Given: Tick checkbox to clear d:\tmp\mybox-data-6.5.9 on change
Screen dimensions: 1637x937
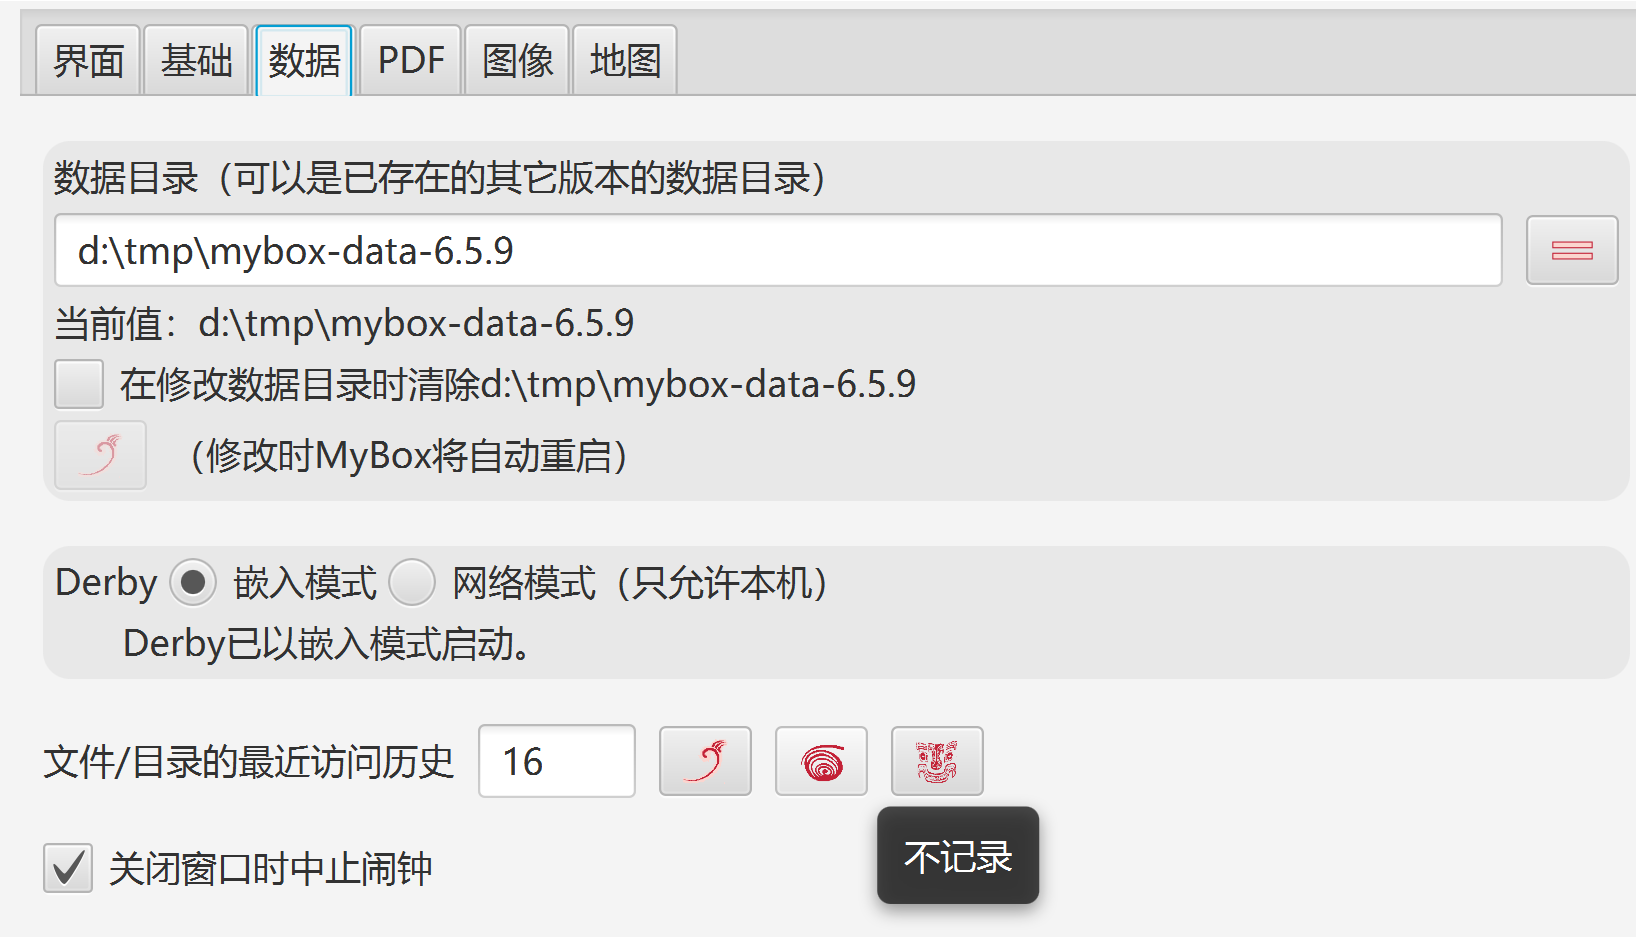Looking at the screenshot, I should click(x=79, y=384).
